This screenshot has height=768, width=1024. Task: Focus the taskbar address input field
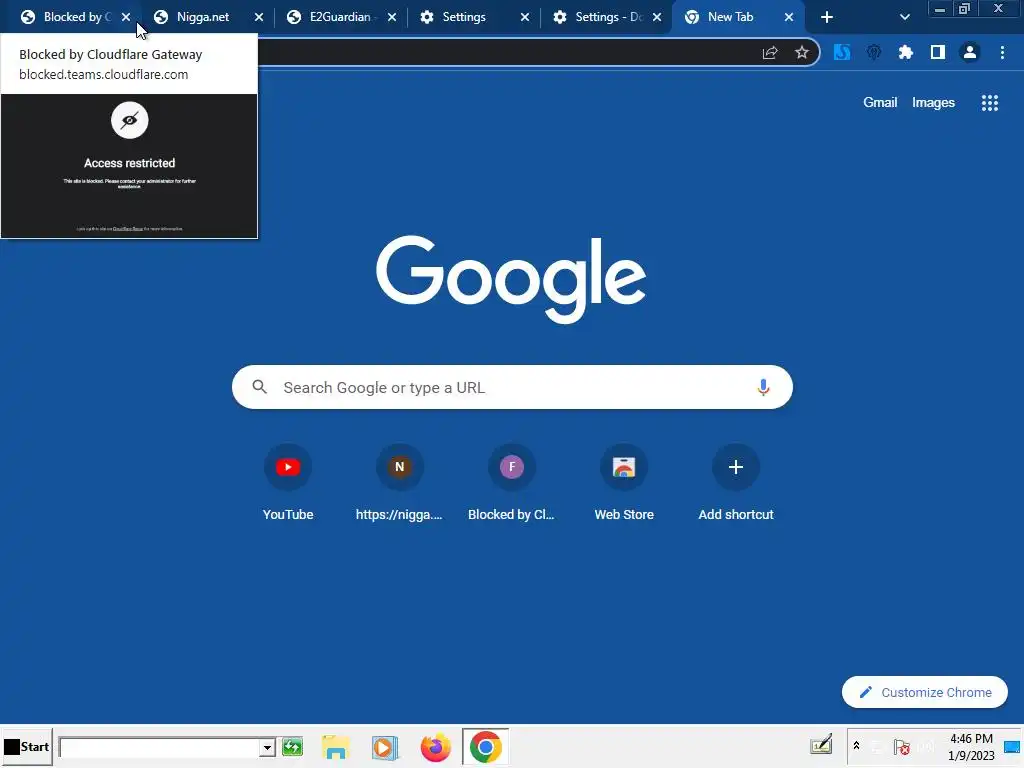159,747
